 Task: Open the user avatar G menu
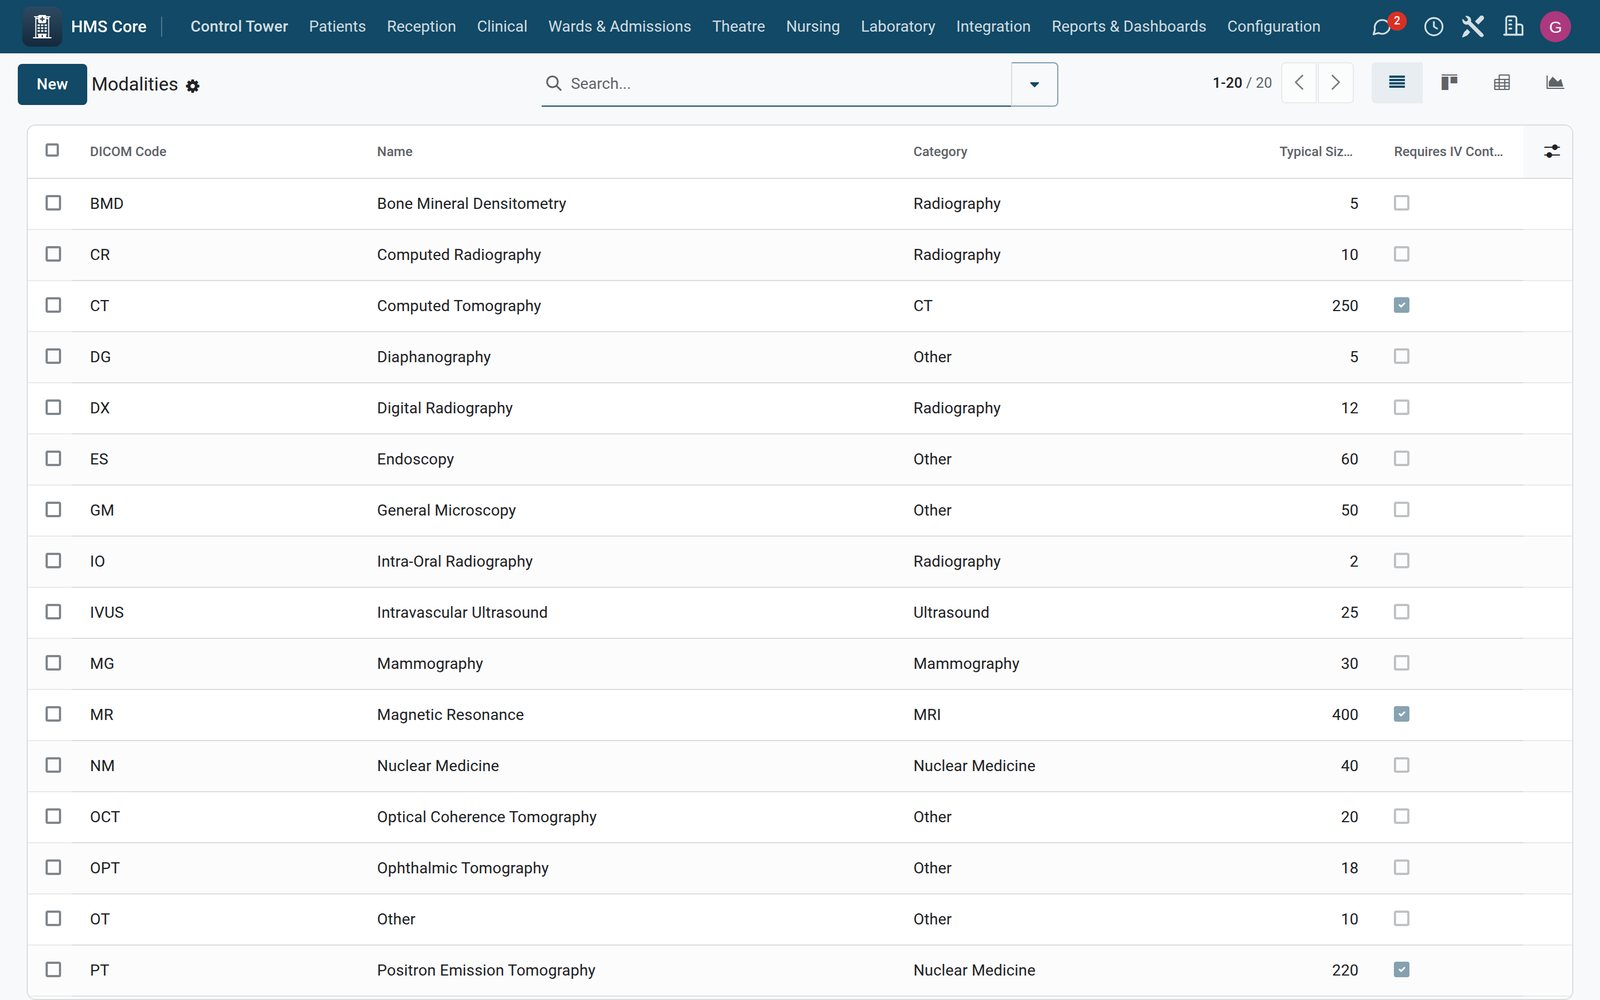click(1555, 27)
